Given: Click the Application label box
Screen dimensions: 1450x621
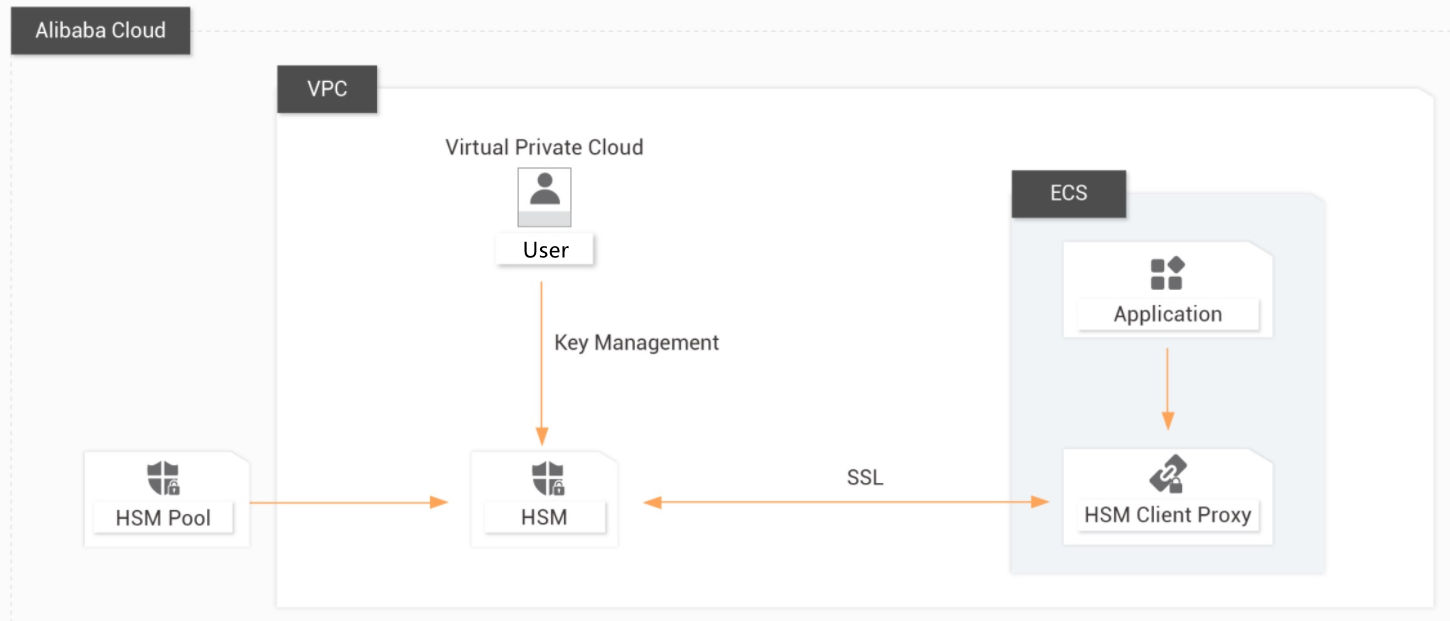Looking at the screenshot, I should pos(1167,314).
